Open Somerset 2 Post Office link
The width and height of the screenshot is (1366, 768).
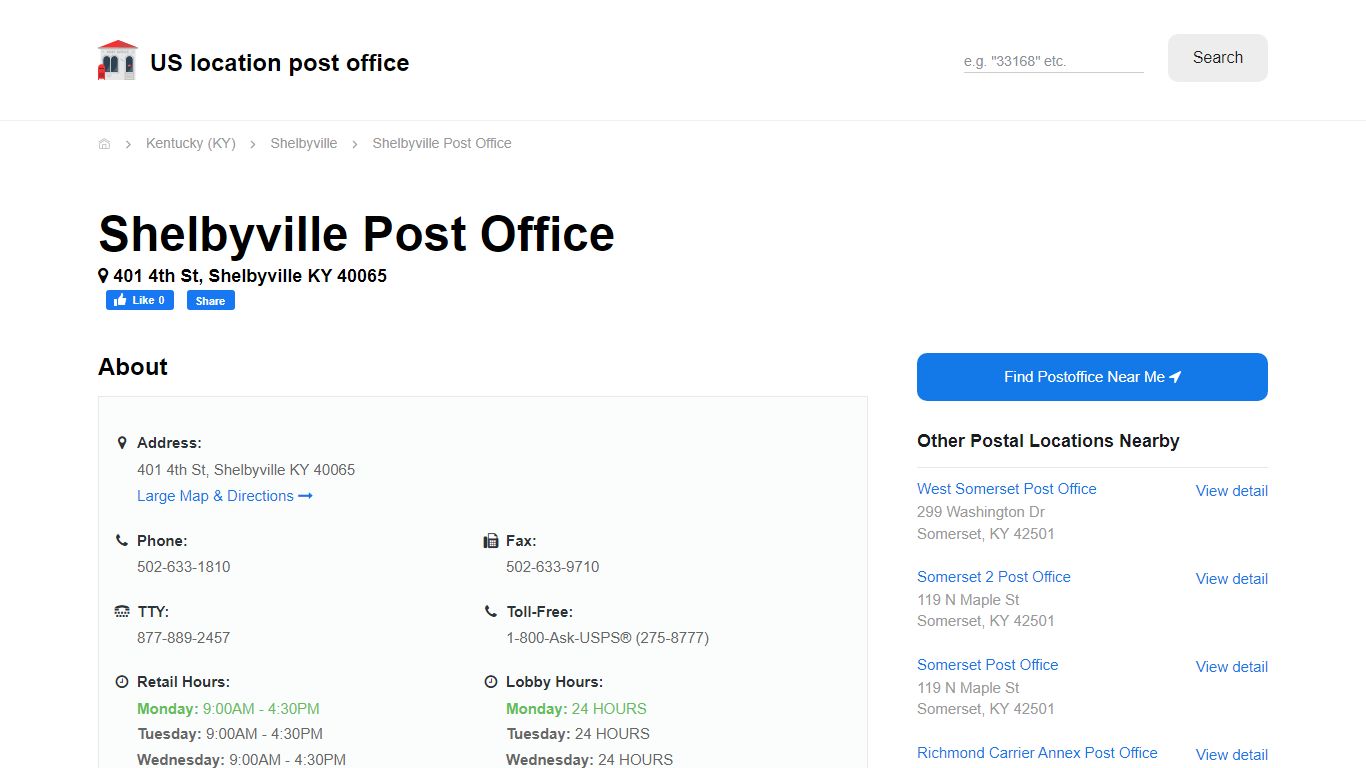(993, 577)
